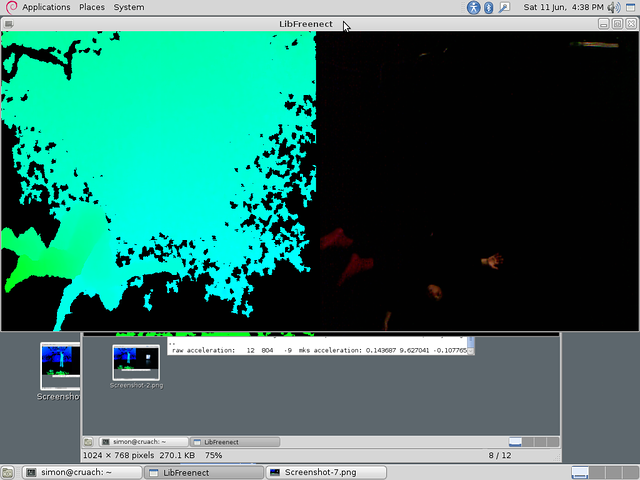The image size is (640, 480).
Task: Switch to Screenshot-7.png in taskbar
Action: point(326,472)
